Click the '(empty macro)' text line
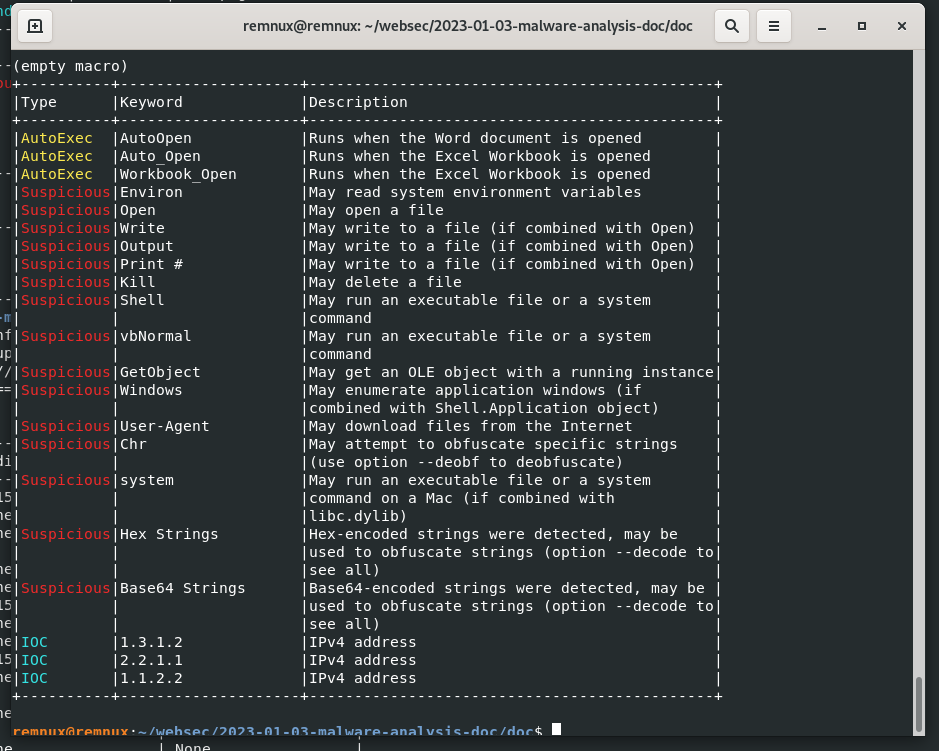The width and height of the screenshot is (939, 751). pyautogui.click(x=71, y=66)
